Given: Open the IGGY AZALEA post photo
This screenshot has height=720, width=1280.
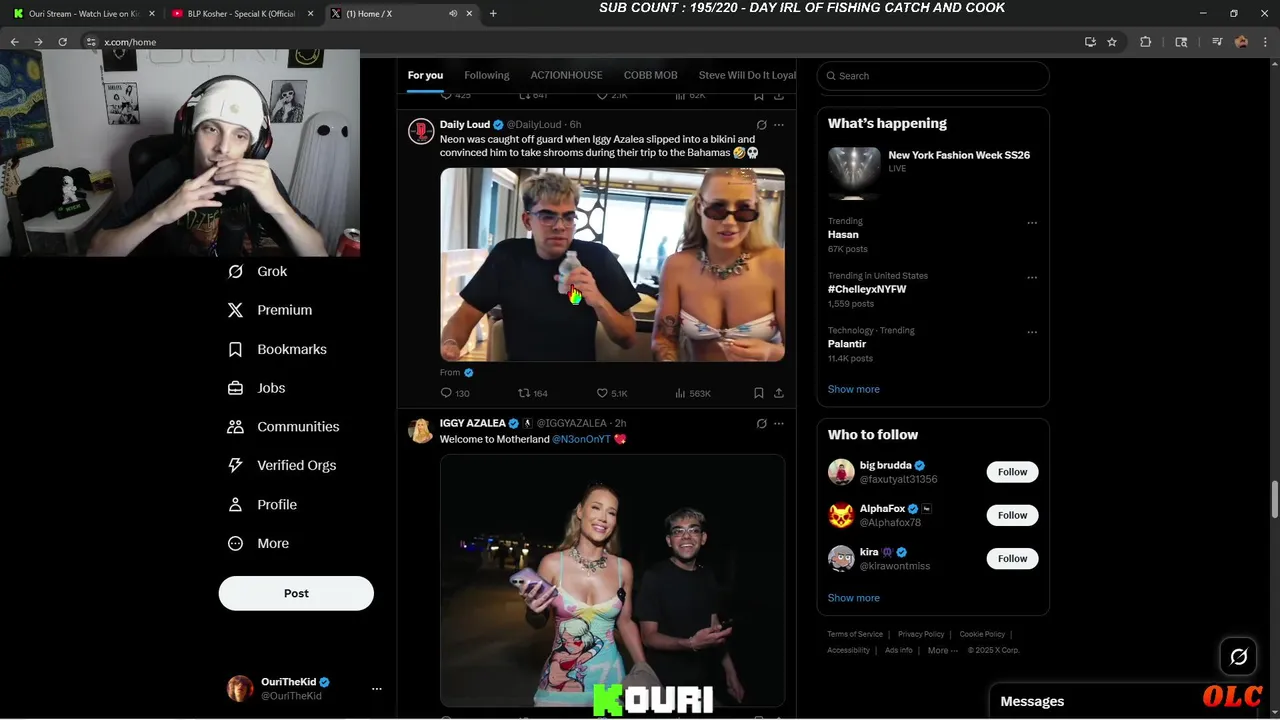Looking at the screenshot, I should click(612, 580).
